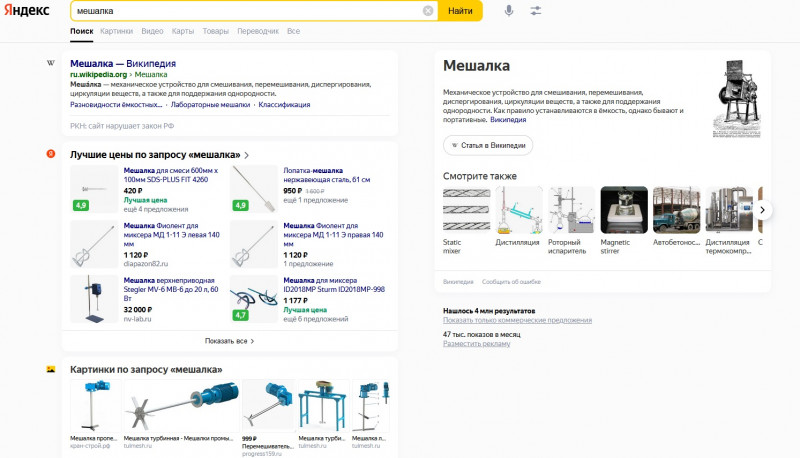Click Показать только коммерческие предложения
Image resolution: width=800 pixels, height=458 pixels.
(x=517, y=320)
